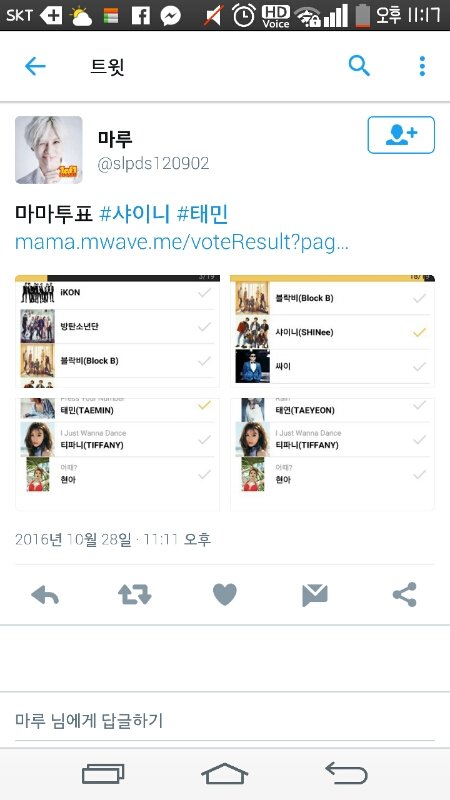The image size is (450, 800).
Task: Open the recent apps navigation button
Action: 103,774
